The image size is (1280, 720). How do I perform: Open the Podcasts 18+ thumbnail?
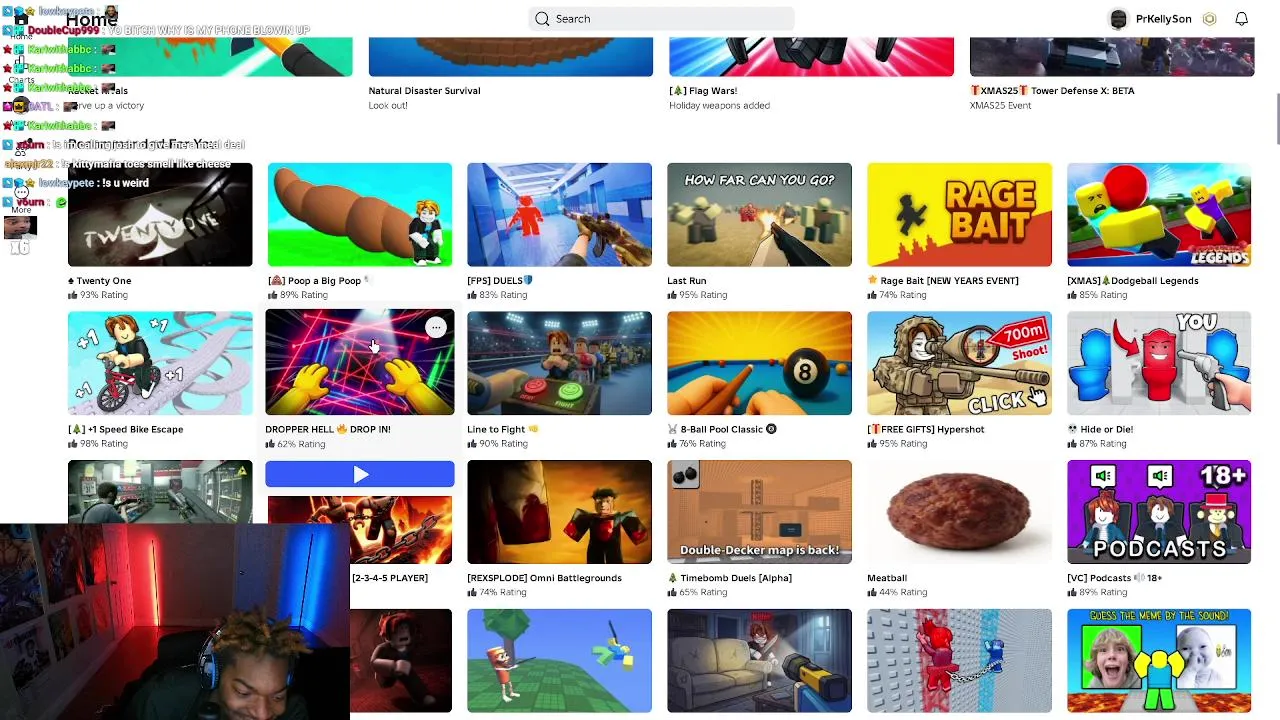click(1159, 512)
